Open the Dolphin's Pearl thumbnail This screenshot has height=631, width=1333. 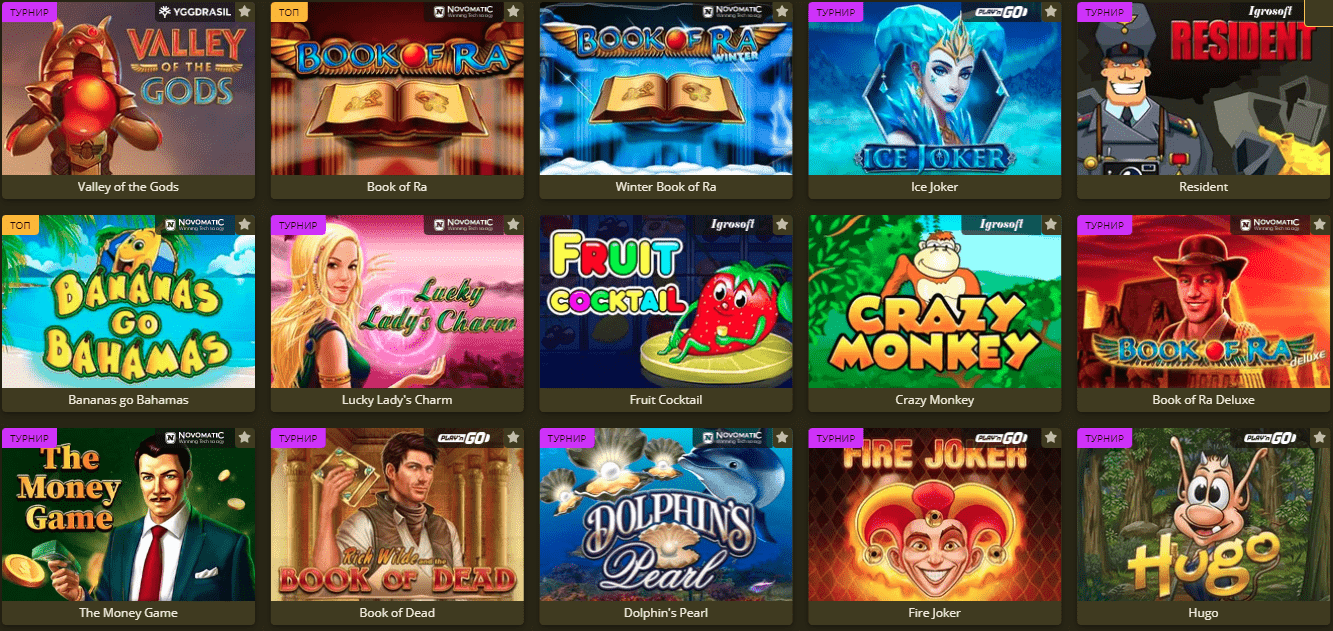click(x=666, y=514)
